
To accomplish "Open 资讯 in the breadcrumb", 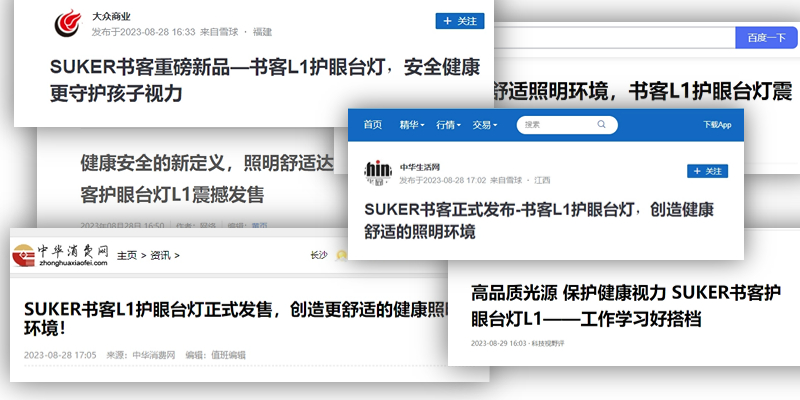I will [160, 256].
